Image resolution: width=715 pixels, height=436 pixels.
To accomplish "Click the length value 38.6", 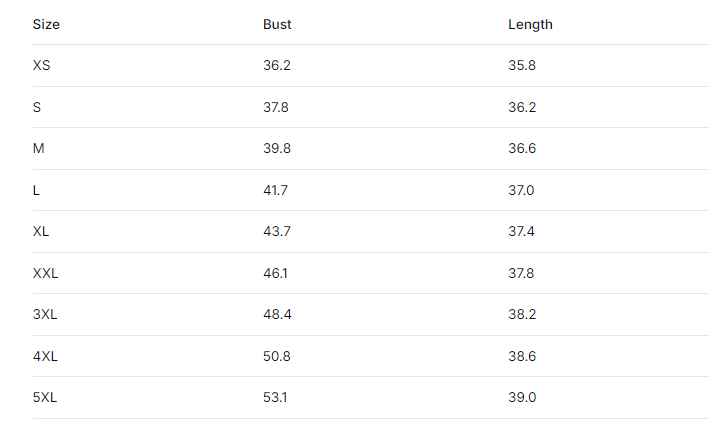I will click(x=522, y=356).
